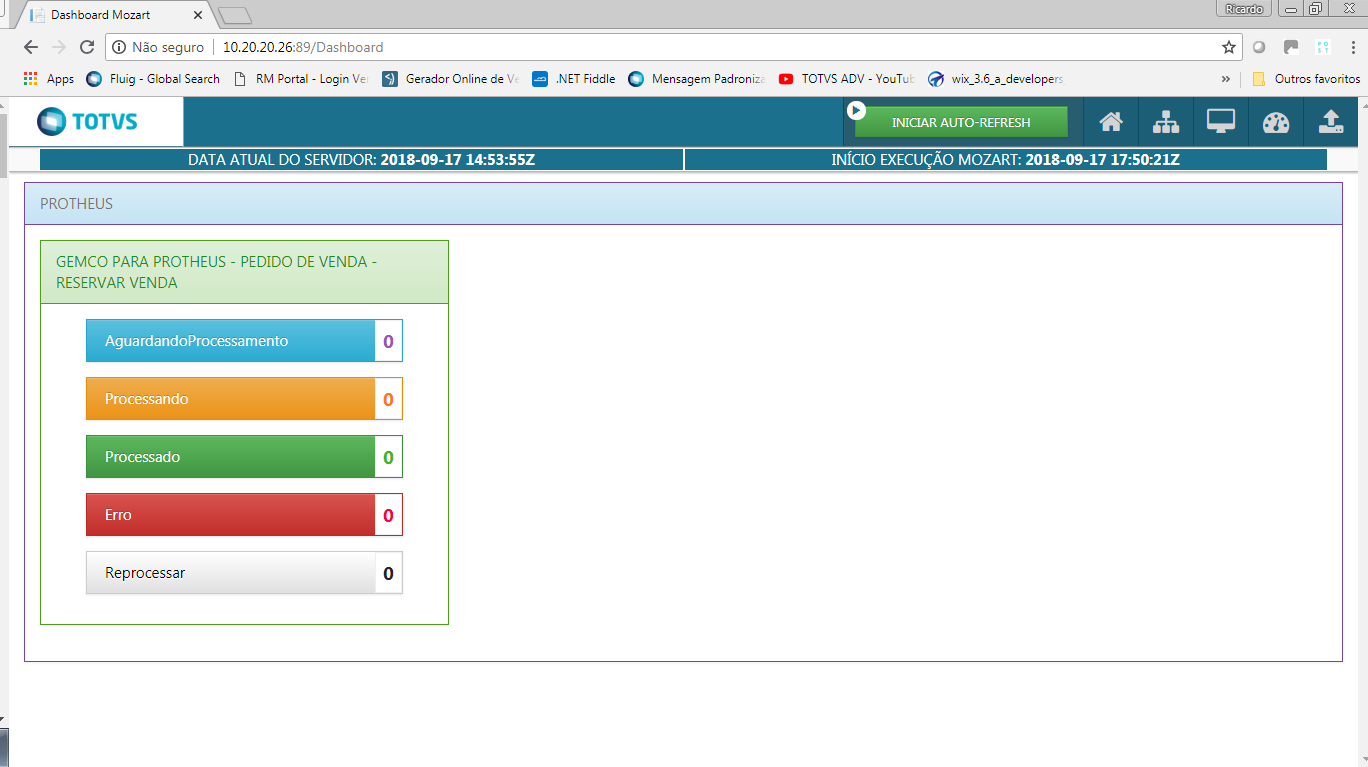Start auto-refresh with the green button
1368x767 pixels.
(961, 122)
